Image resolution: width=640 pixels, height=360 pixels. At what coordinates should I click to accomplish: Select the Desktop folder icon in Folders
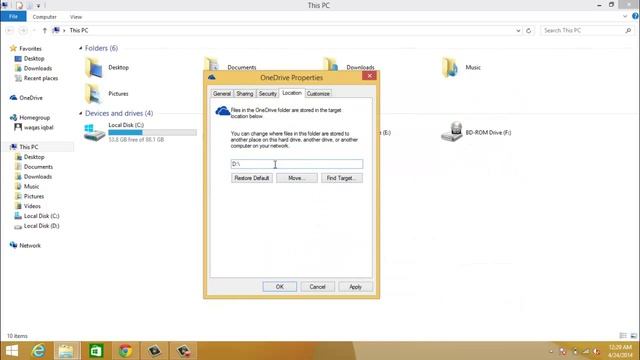click(x=94, y=67)
